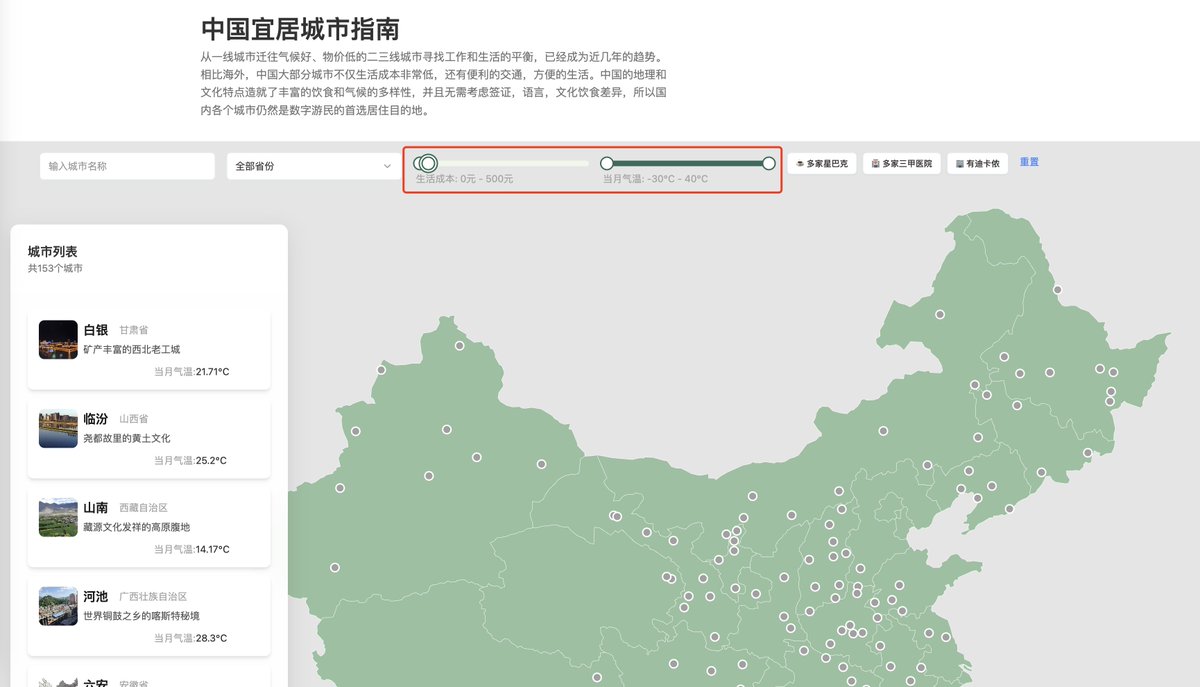Image resolution: width=1200 pixels, height=687 pixels.
Task: Click the 甘肃省 province label
Action: click(134, 330)
